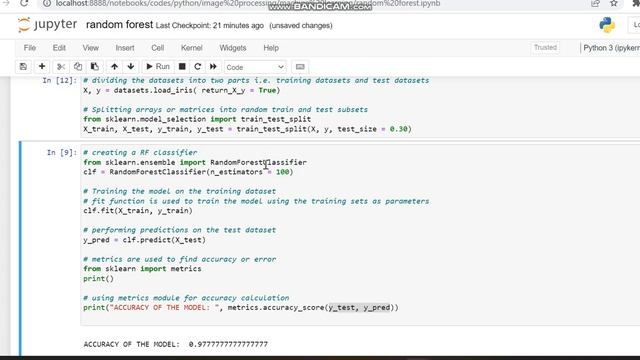Click the Python 3 (ipykernel) kernel name
640x360 pixels.
[611, 48]
